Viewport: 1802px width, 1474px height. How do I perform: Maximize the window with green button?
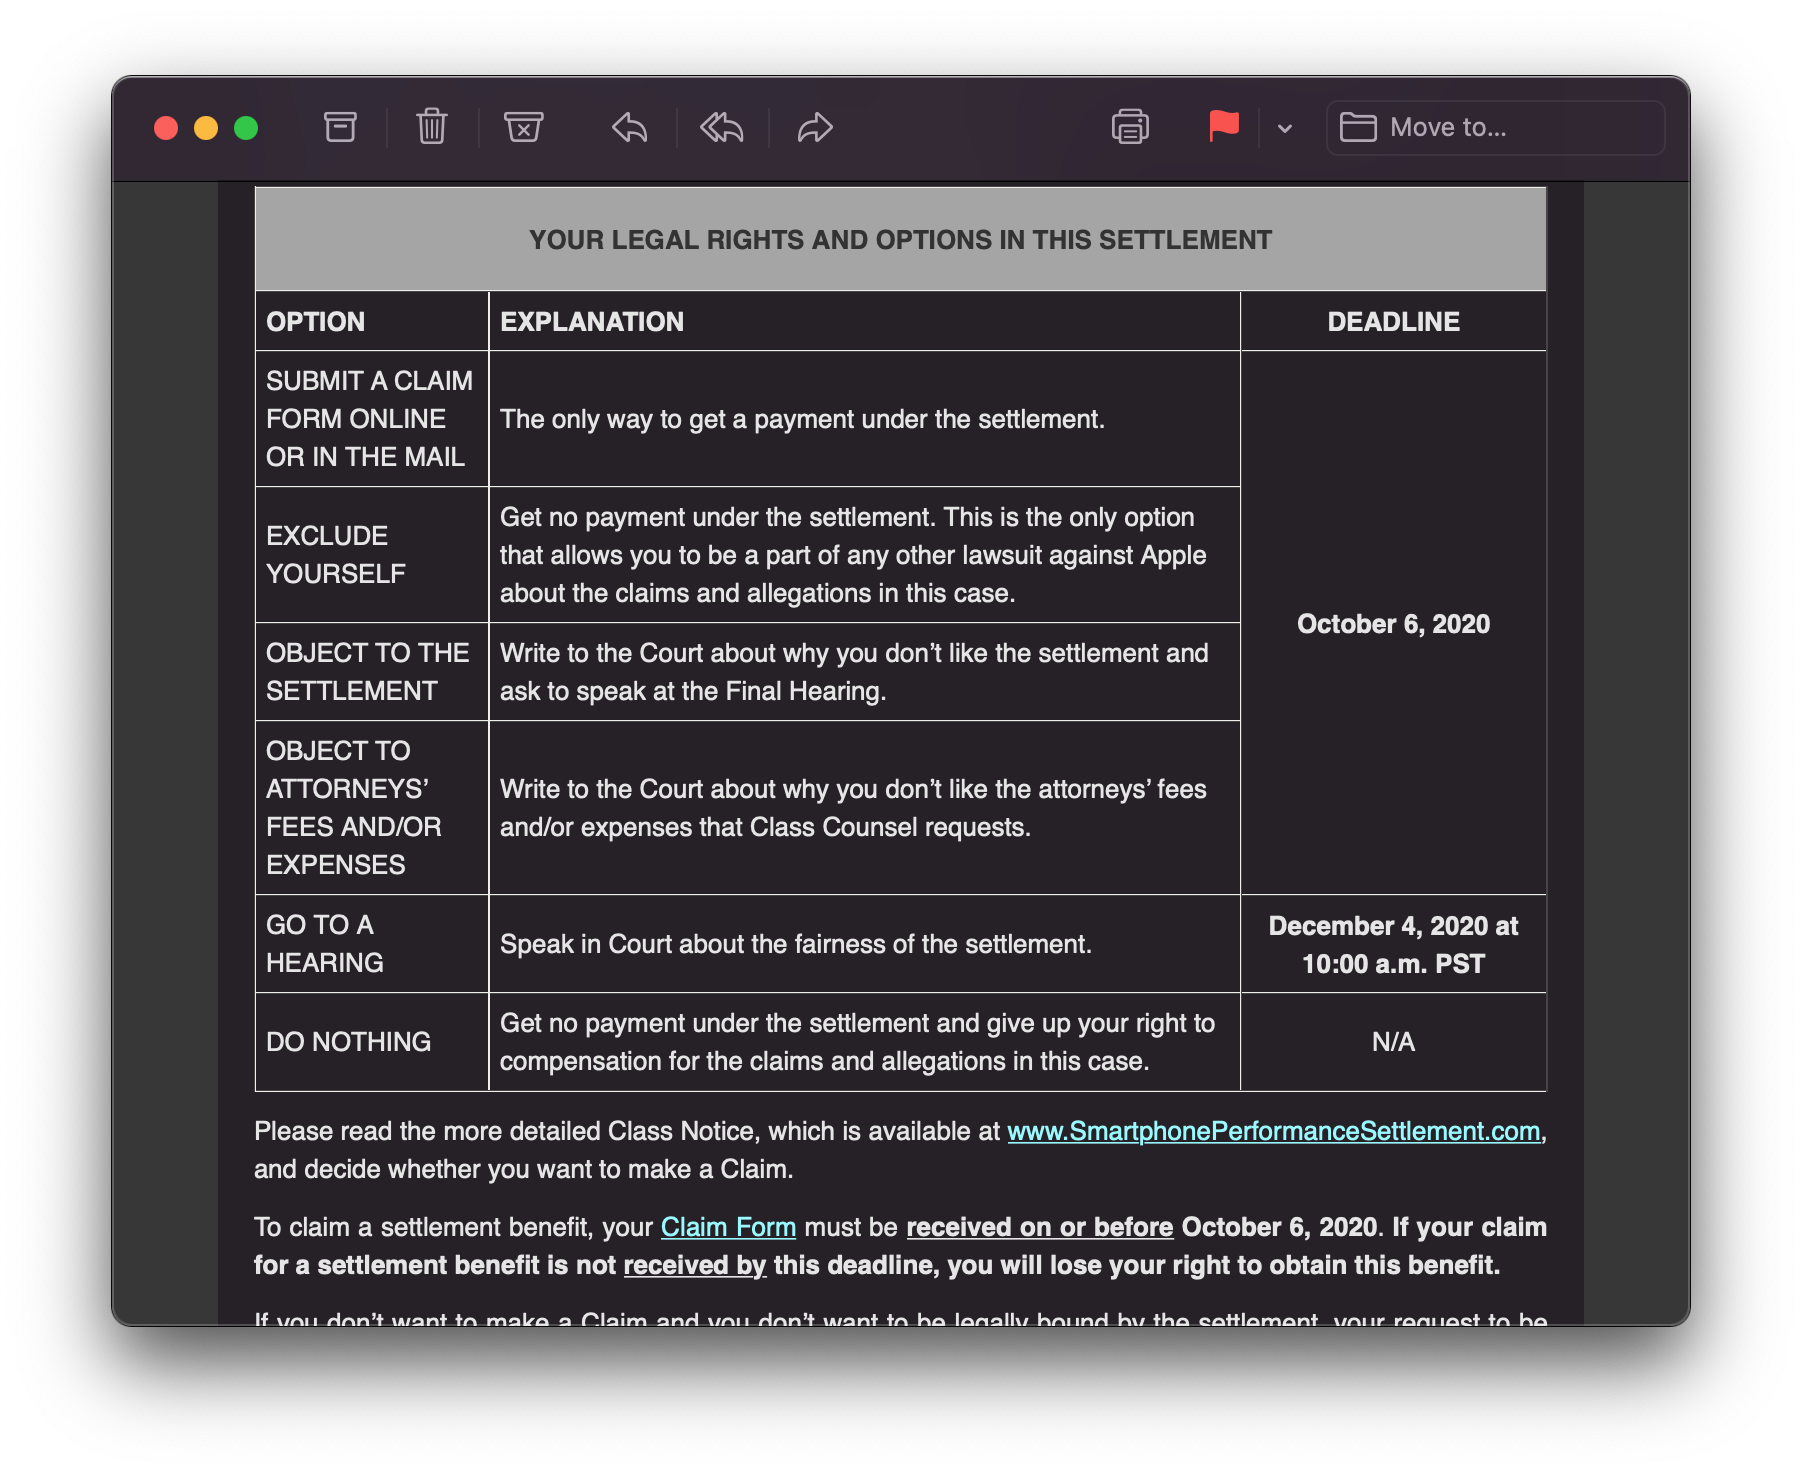[246, 128]
